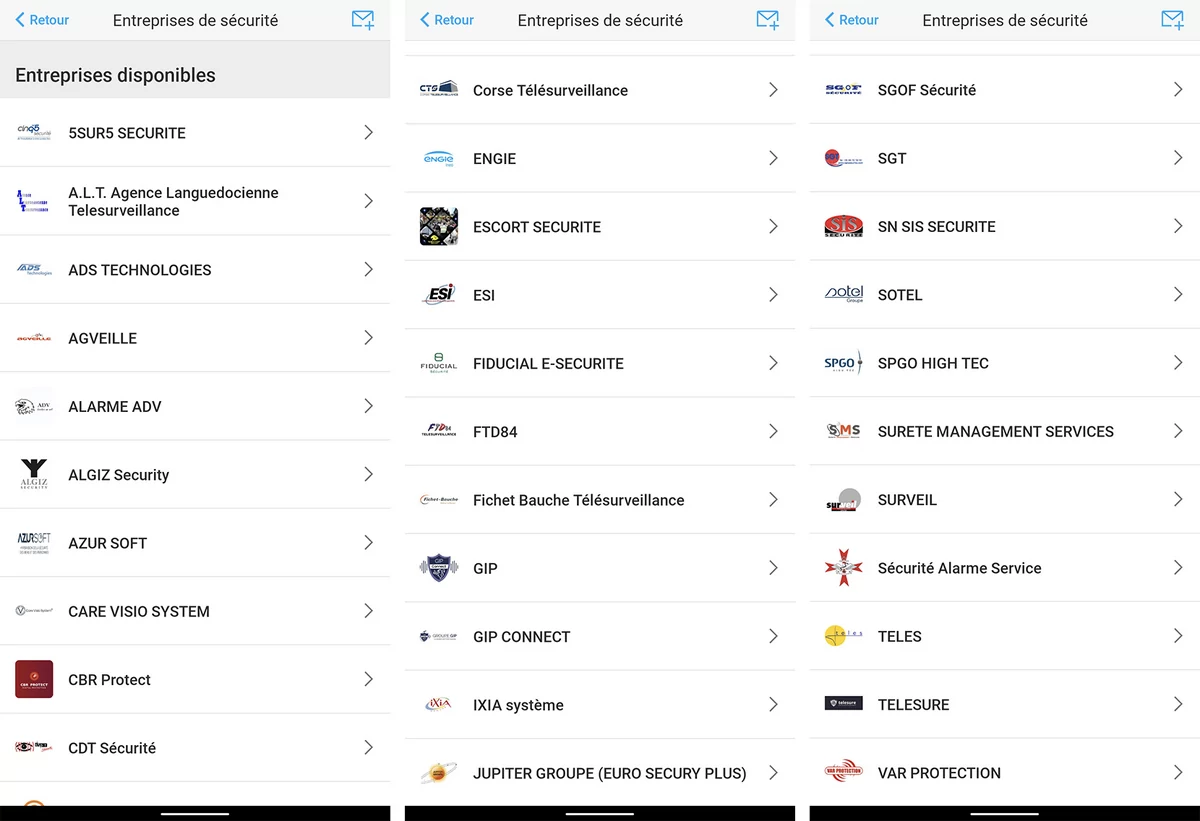Screen dimensions: 1200x821
Task: Tap the CBR Protect red logo icon
Action: 34,679
